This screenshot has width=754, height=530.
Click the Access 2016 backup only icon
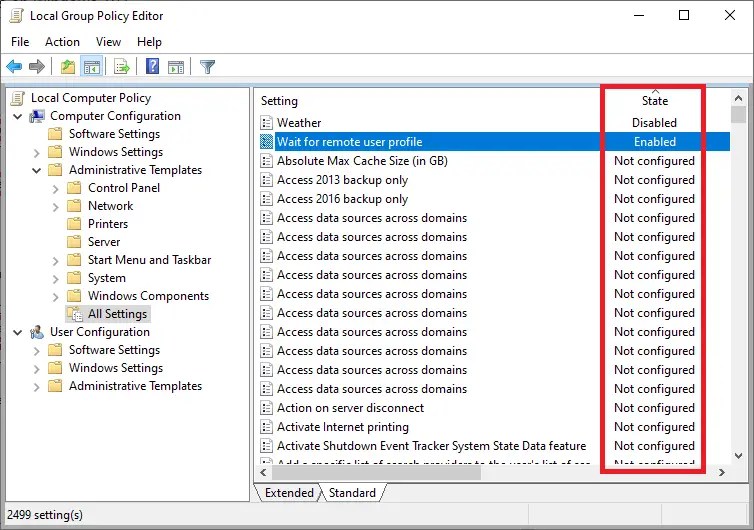(x=266, y=199)
